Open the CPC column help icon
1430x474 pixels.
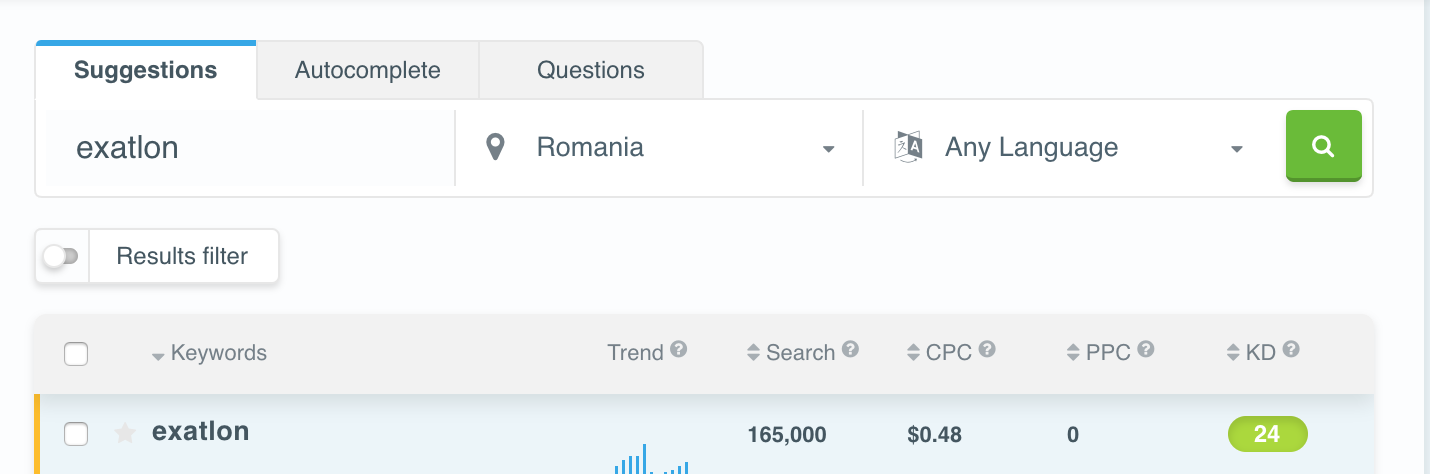[987, 350]
